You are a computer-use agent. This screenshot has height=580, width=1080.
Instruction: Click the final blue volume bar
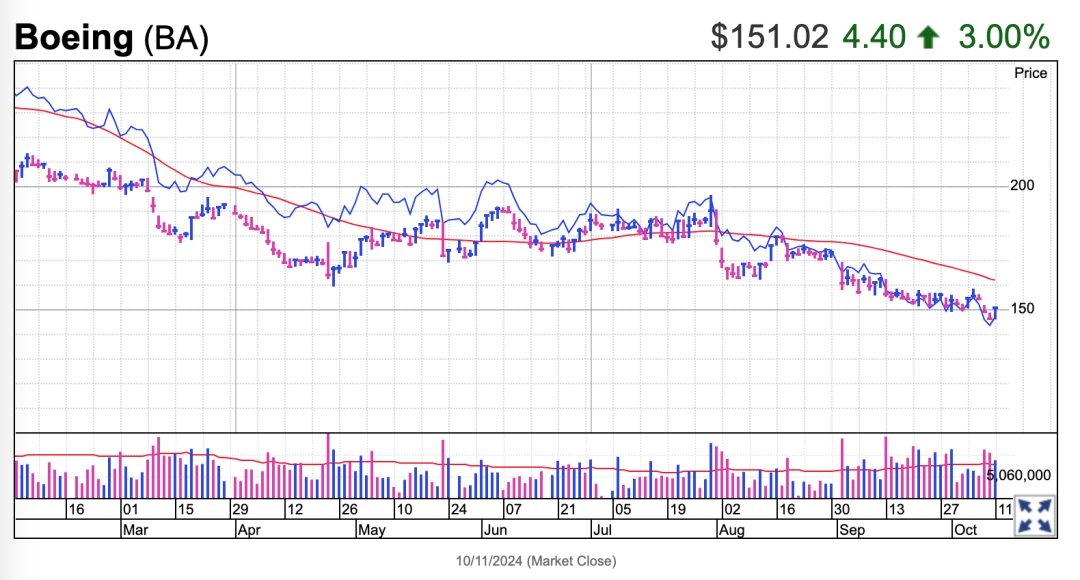click(x=995, y=479)
